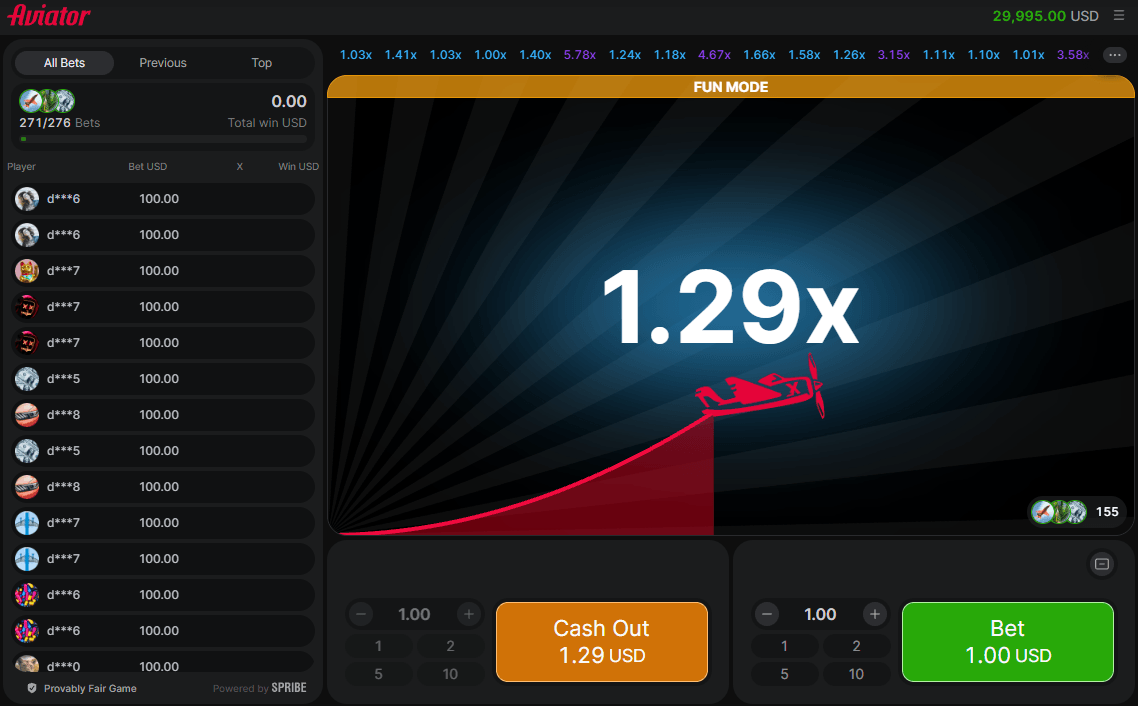Decrease the bet amount in the Bet panel
The height and width of the screenshot is (706, 1138).
(766, 615)
